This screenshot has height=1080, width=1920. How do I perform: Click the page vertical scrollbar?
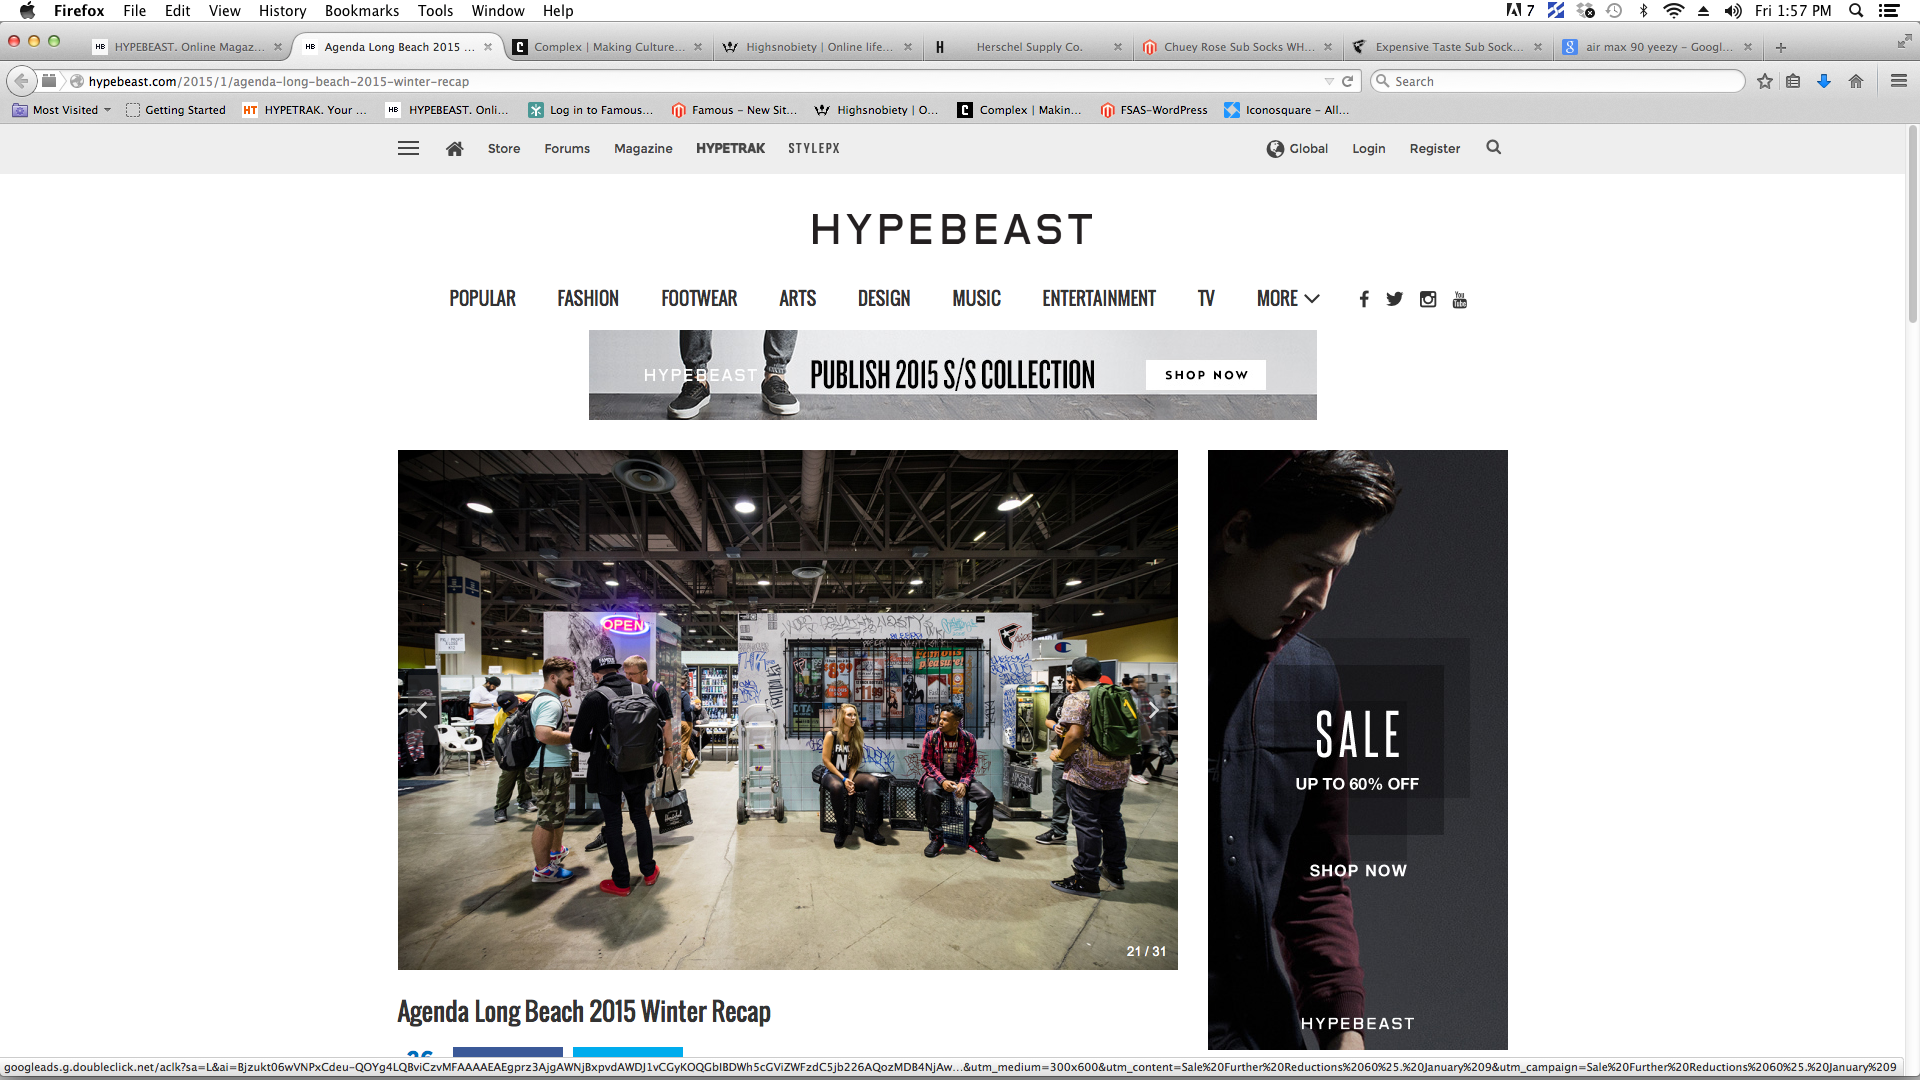(1912, 225)
